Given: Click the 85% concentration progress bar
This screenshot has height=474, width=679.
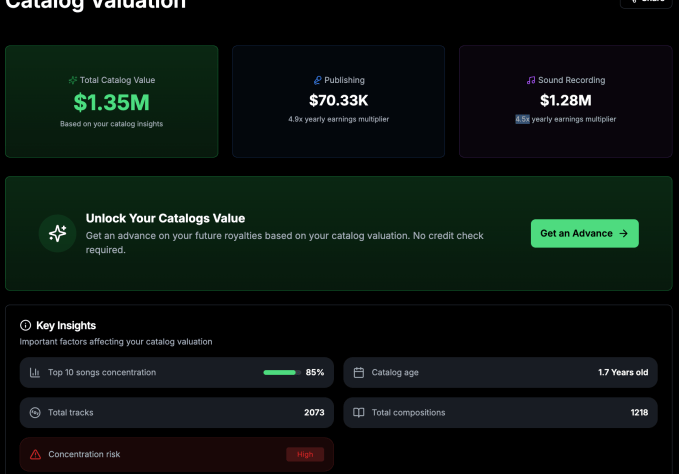Looking at the screenshot, I should pos(282,372).
